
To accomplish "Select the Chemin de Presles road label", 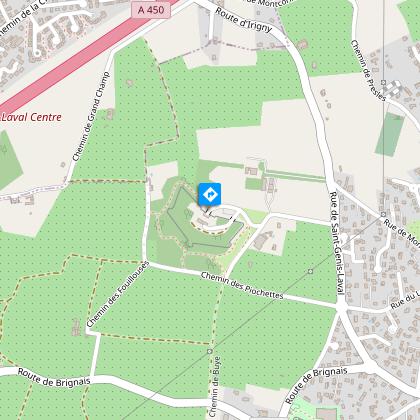I will (x=368, y=71).
